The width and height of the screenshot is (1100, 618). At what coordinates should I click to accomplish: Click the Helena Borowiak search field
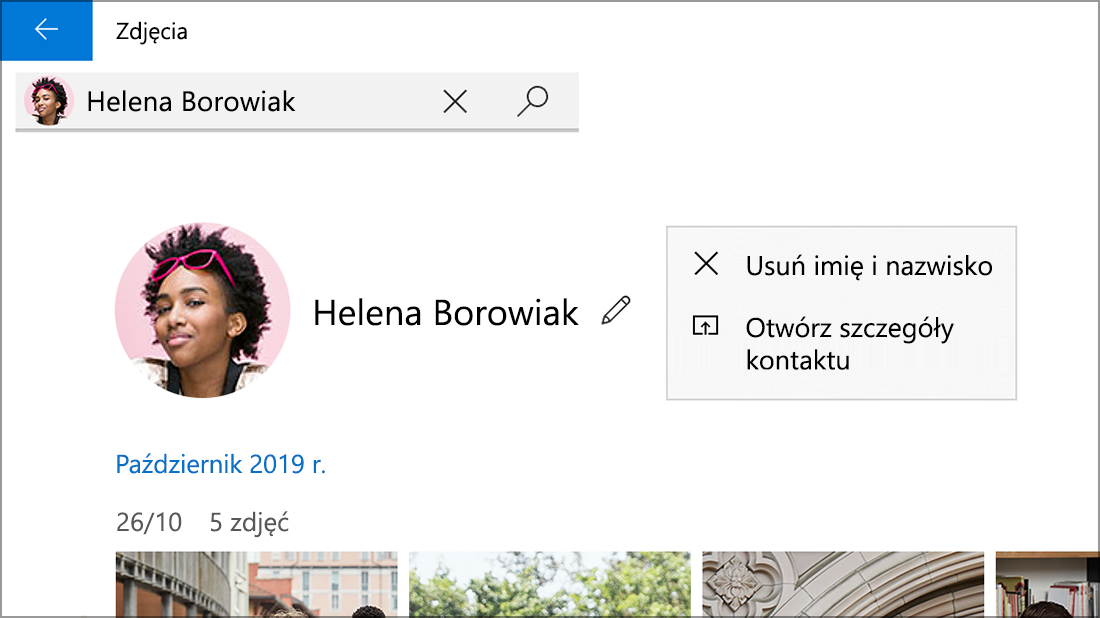[297, 102]
